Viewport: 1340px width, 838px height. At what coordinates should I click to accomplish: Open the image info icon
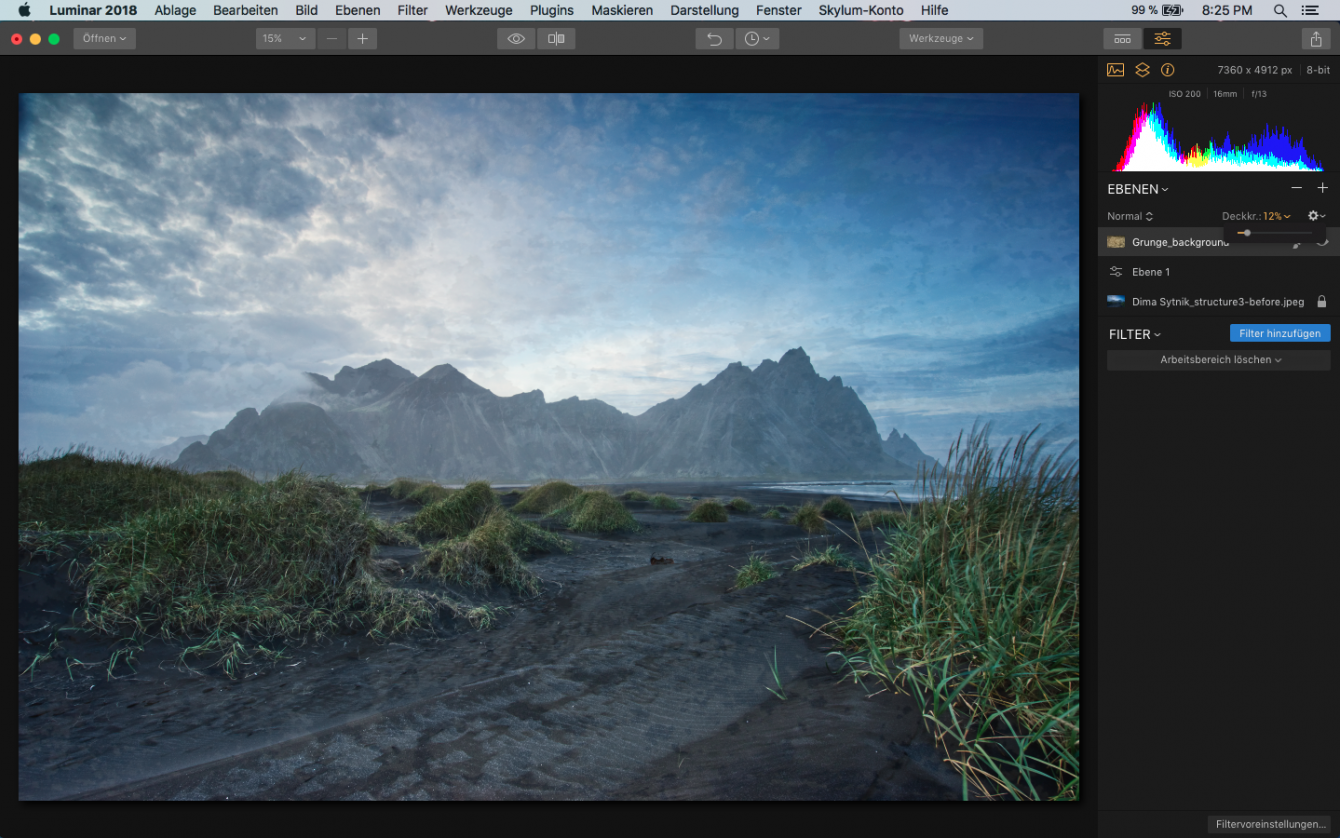point(1167,70)
